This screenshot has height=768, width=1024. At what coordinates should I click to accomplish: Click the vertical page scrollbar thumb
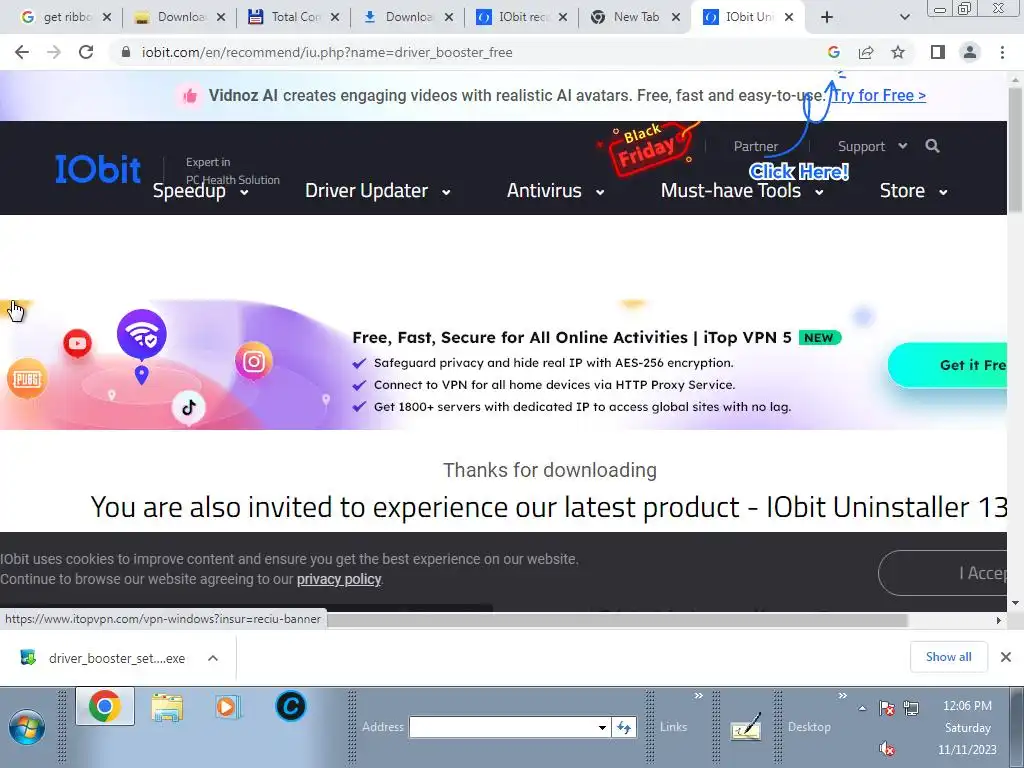pos(1015,149)
